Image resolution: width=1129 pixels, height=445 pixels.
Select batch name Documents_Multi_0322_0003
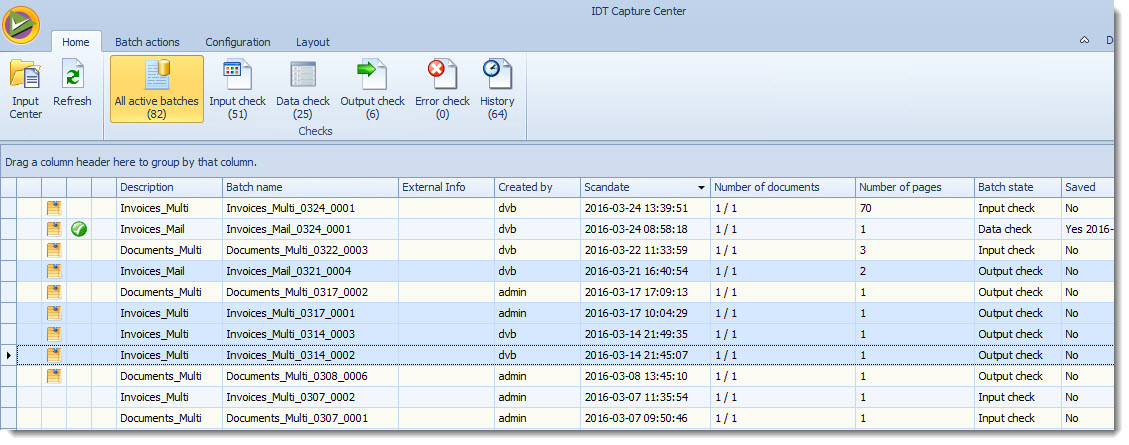point(297,250)
